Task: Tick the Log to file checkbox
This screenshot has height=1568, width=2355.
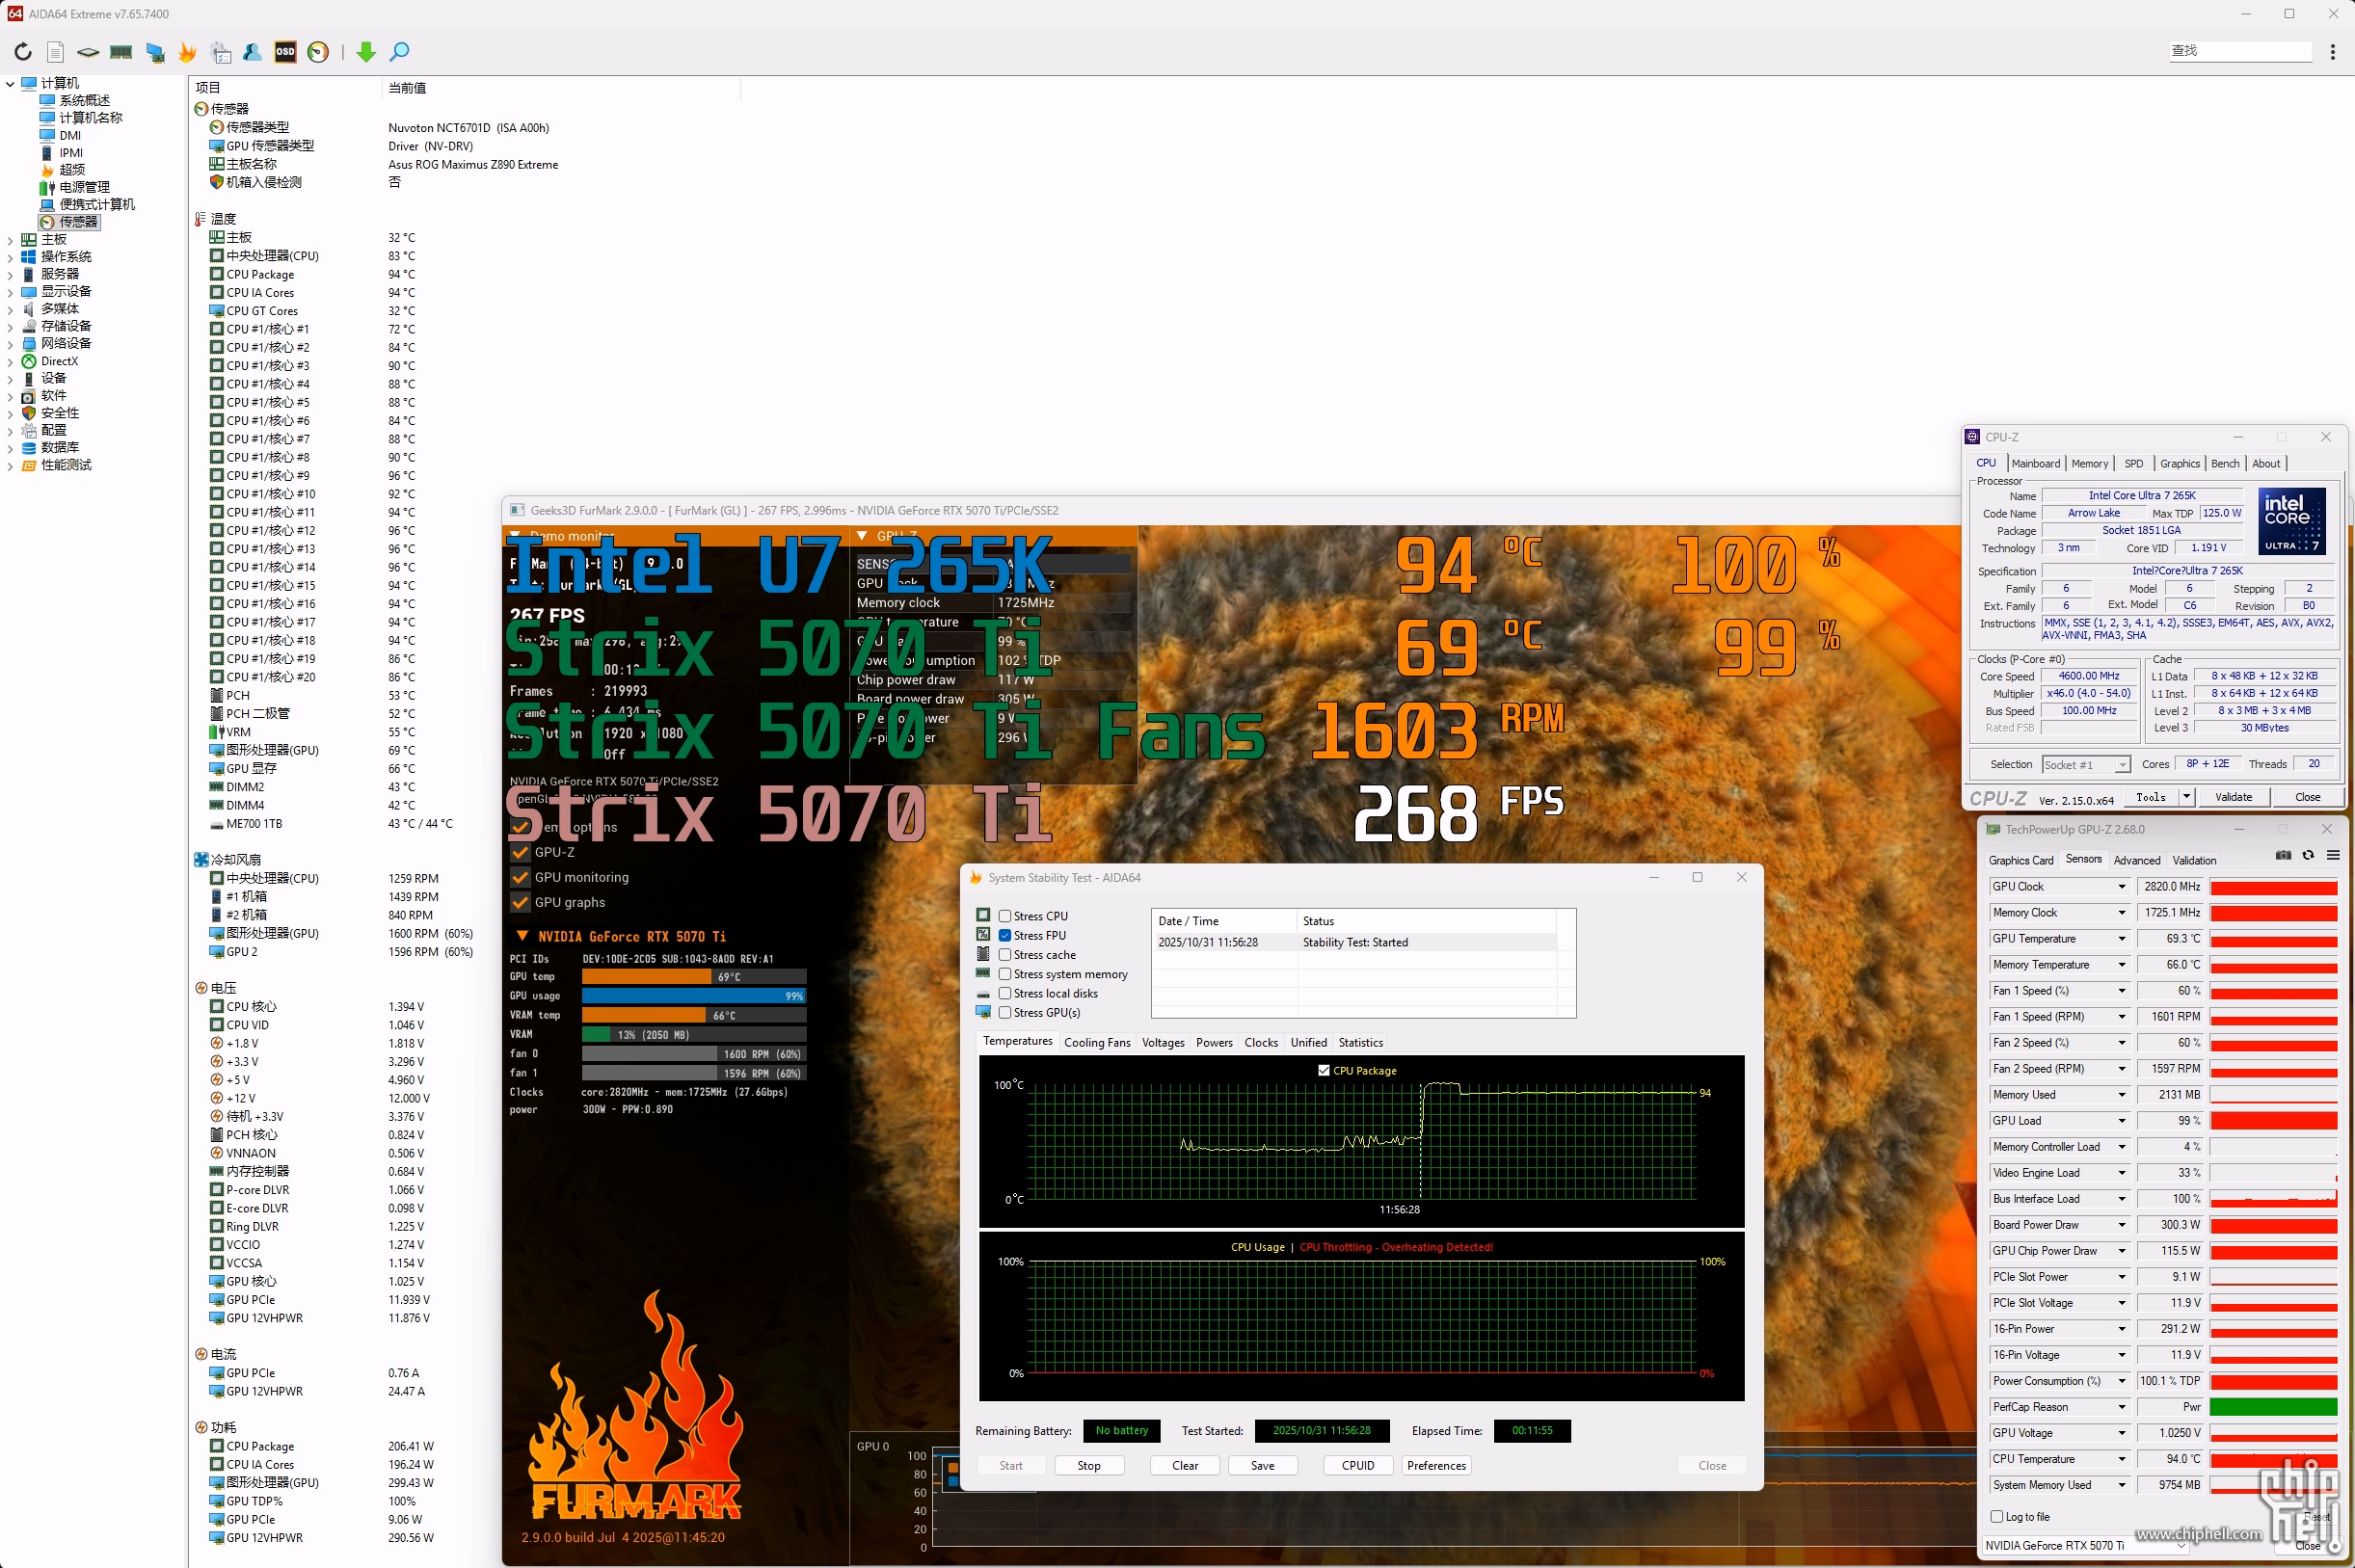Action: 1997,1517
